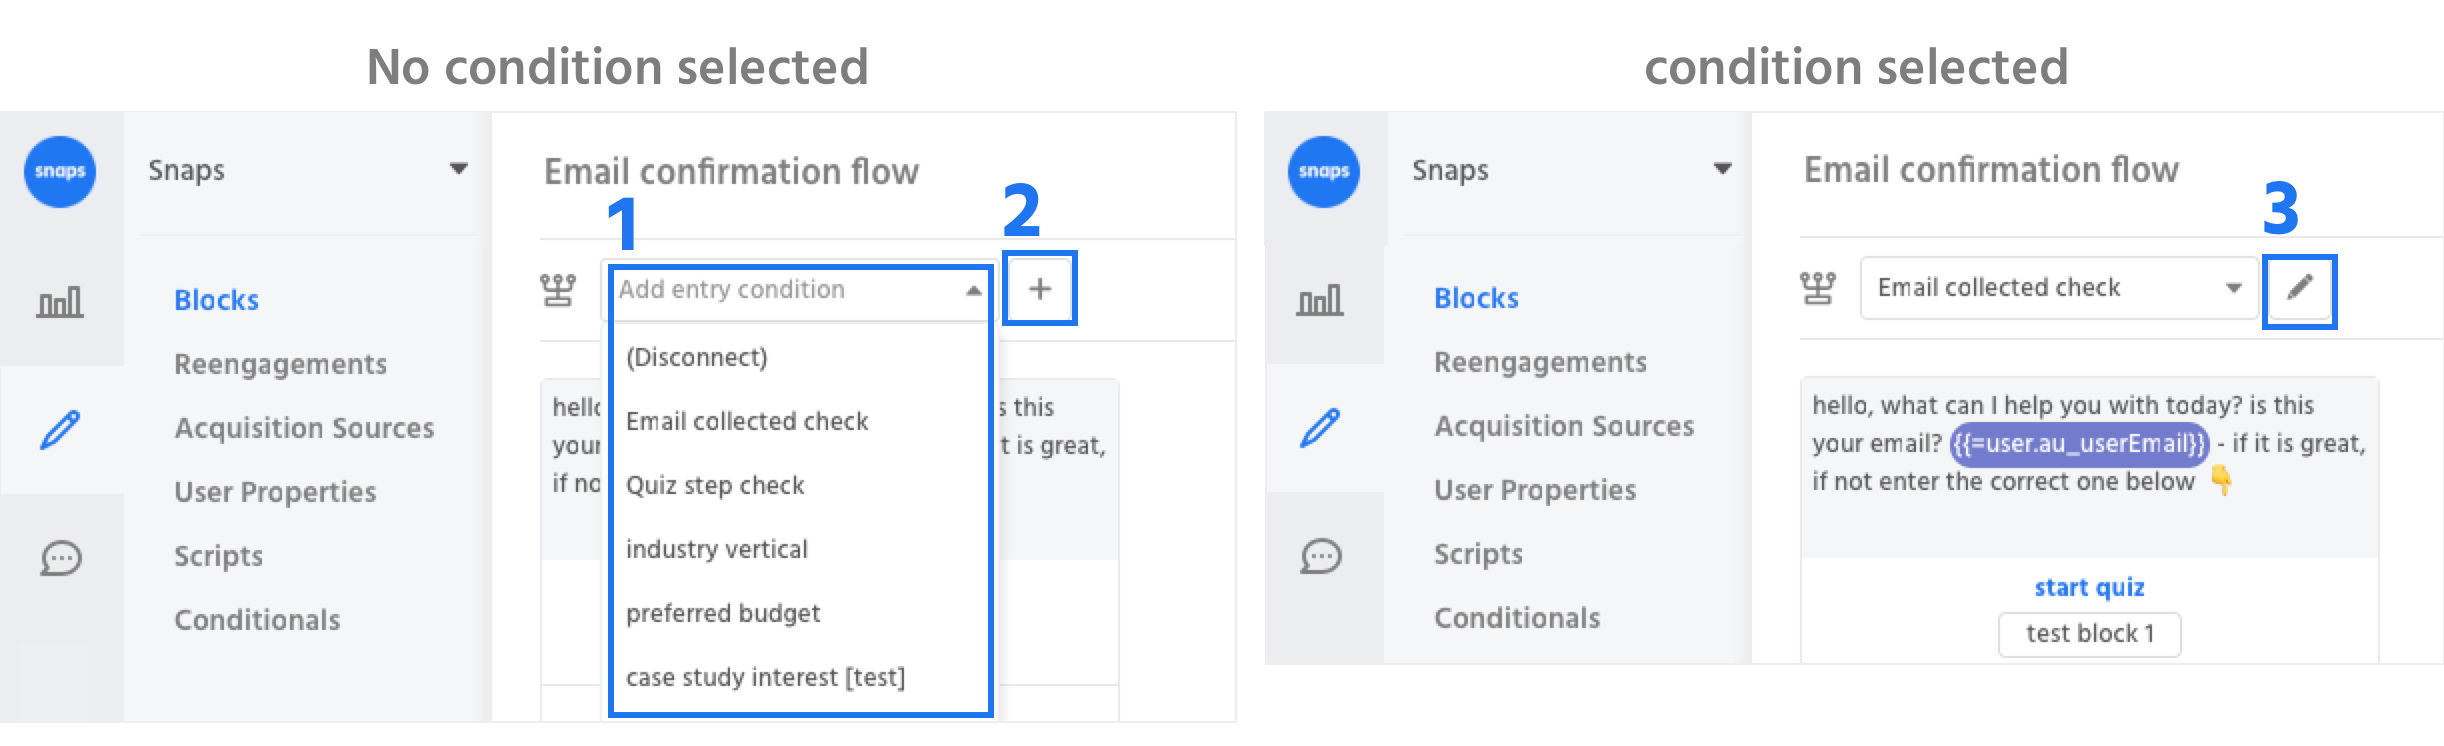Screen dimensions: 2444x746
Task: Open Reengagements in left panel menu
Action: click(280, 364)
